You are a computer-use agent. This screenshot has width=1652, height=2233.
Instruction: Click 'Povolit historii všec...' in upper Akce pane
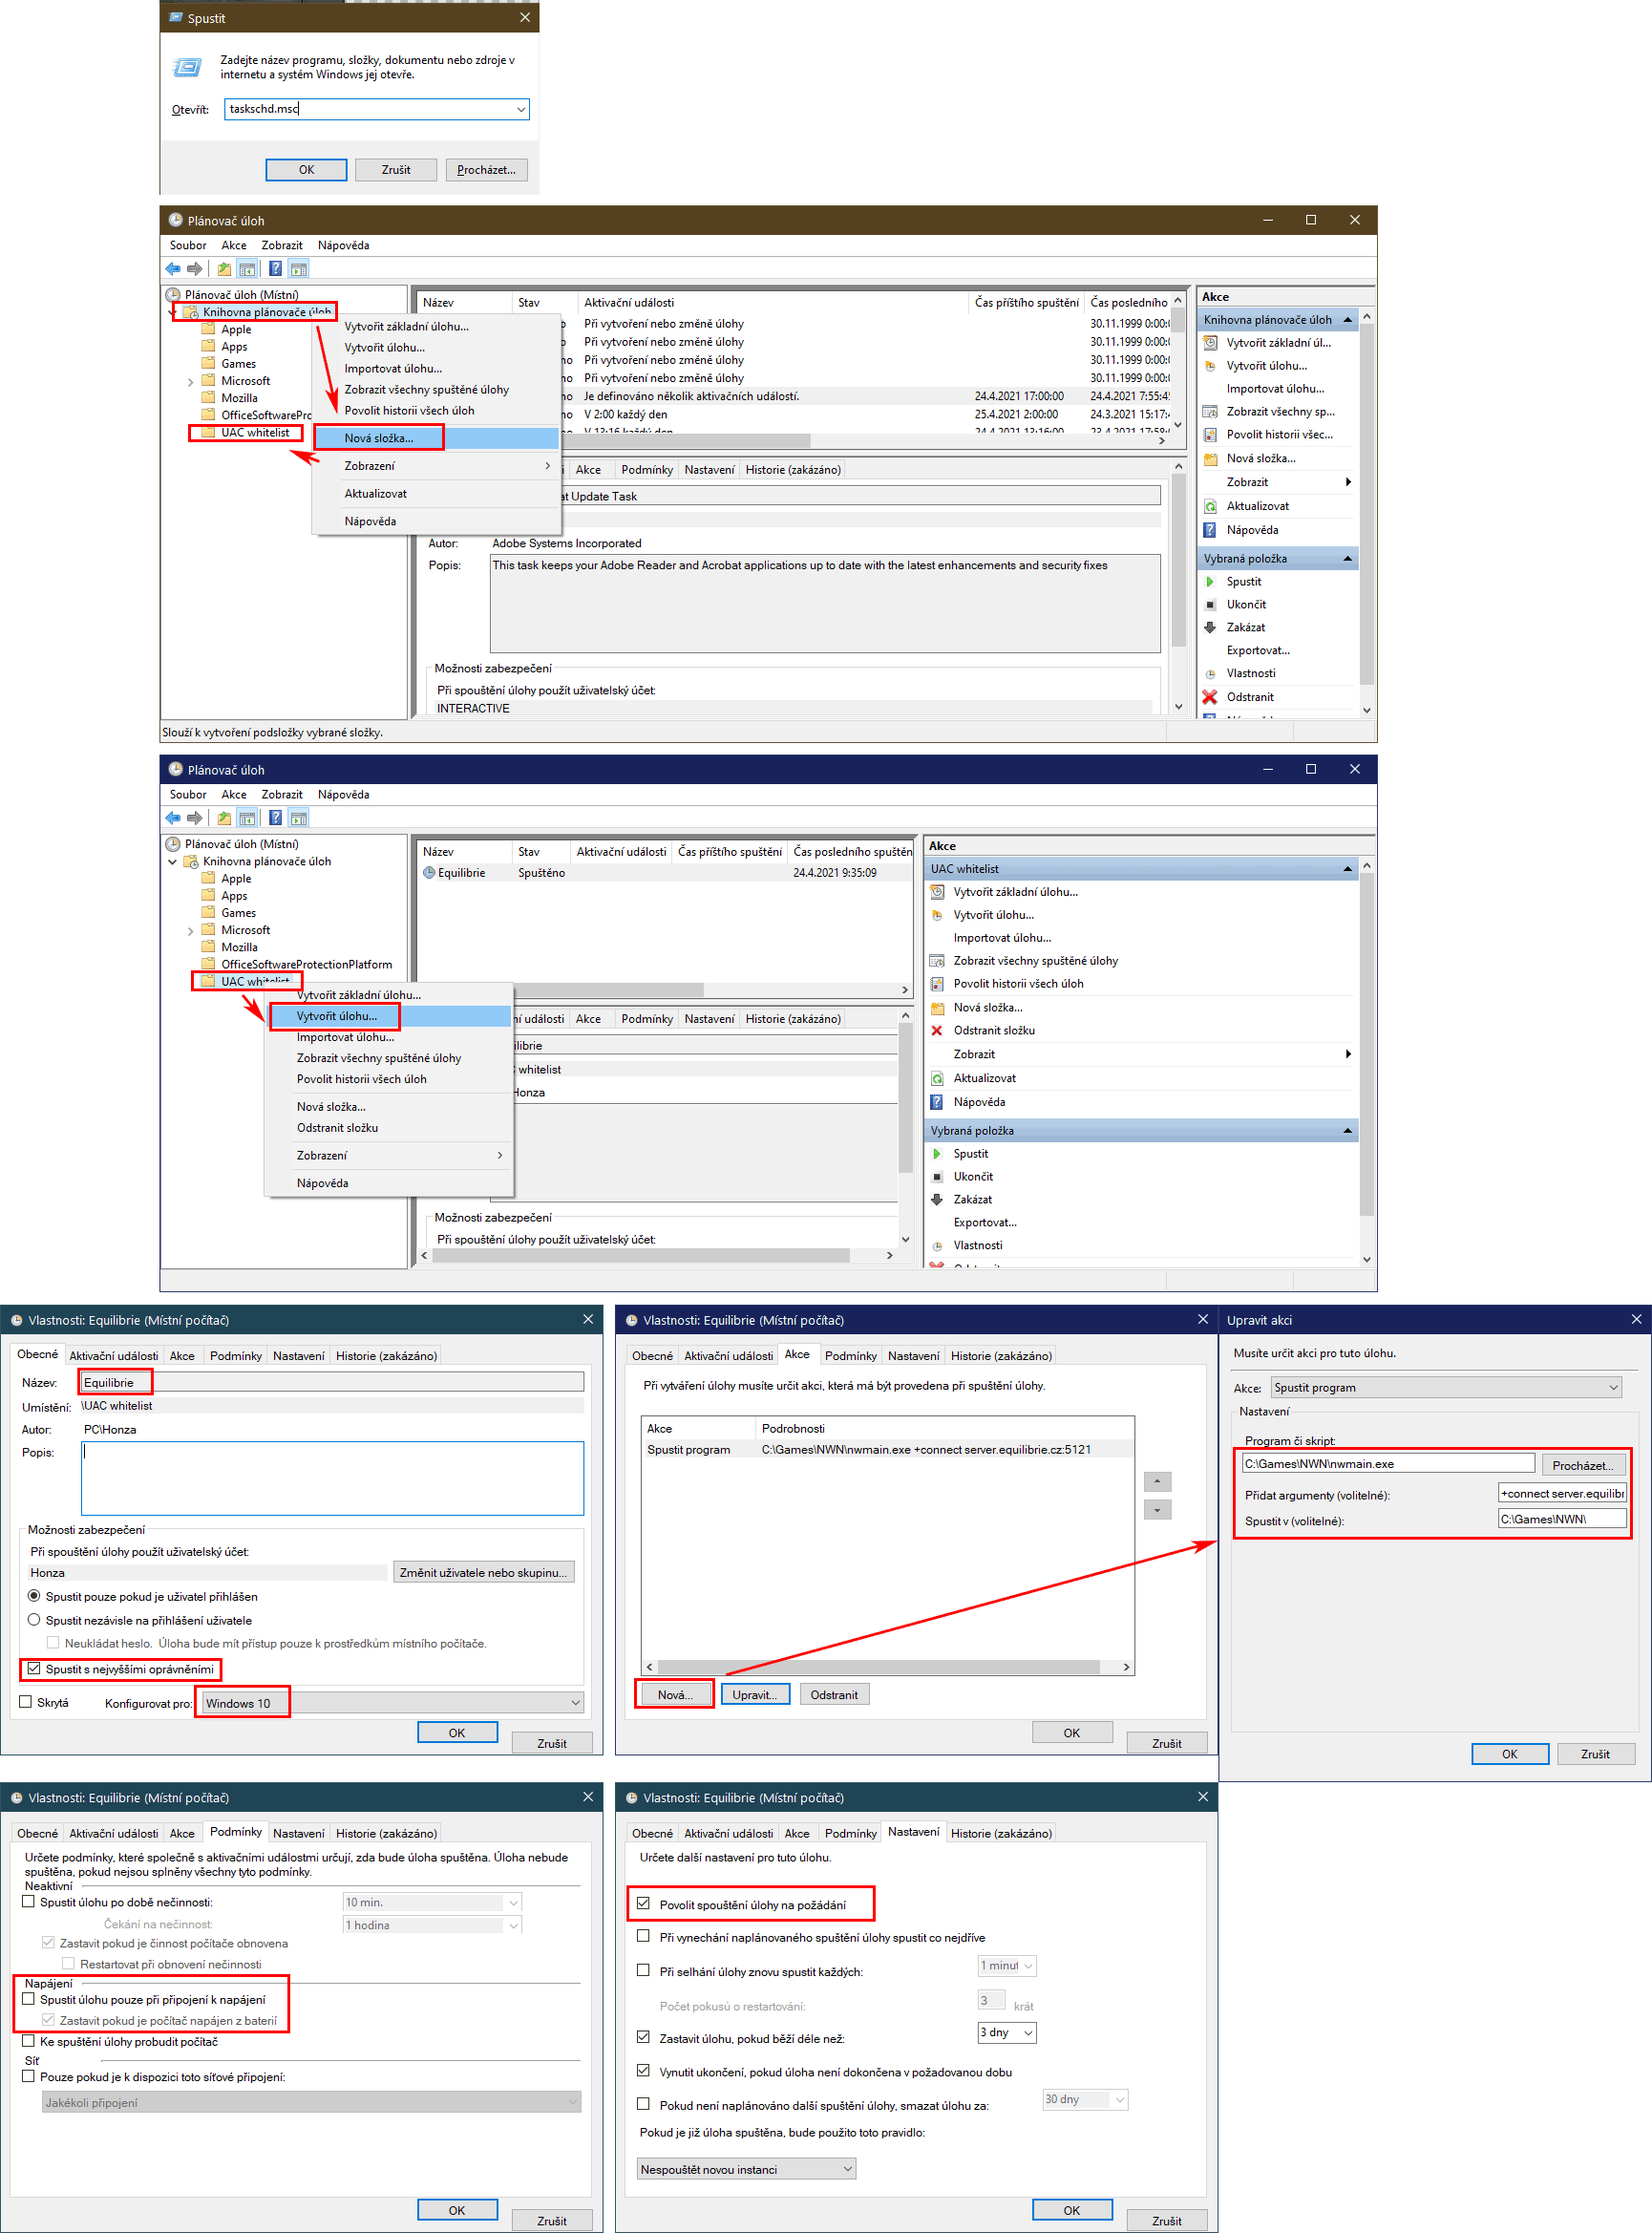[1279, 435]
